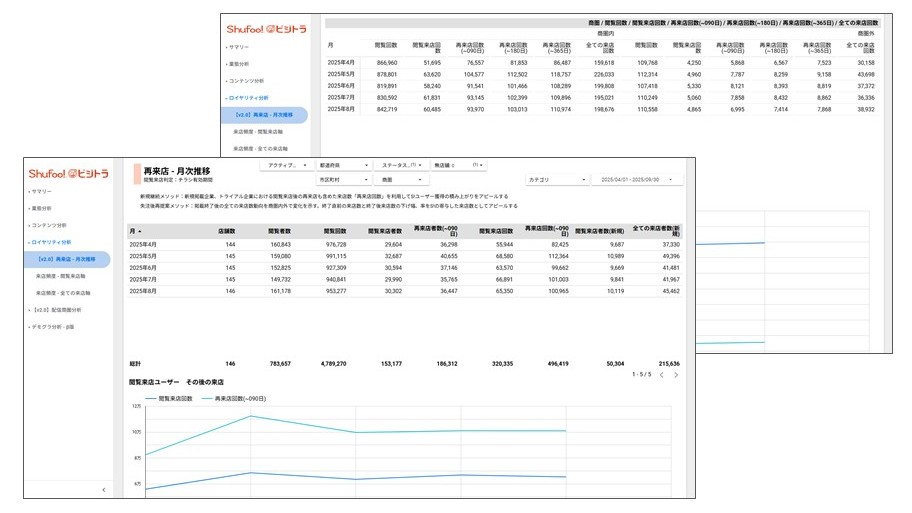Image resolution: width=912 pixels, height=513 pixels.
Task: Open 来店頻度 - 全ての来店軸 in front sidebar
Action: (x=64, y=293)
